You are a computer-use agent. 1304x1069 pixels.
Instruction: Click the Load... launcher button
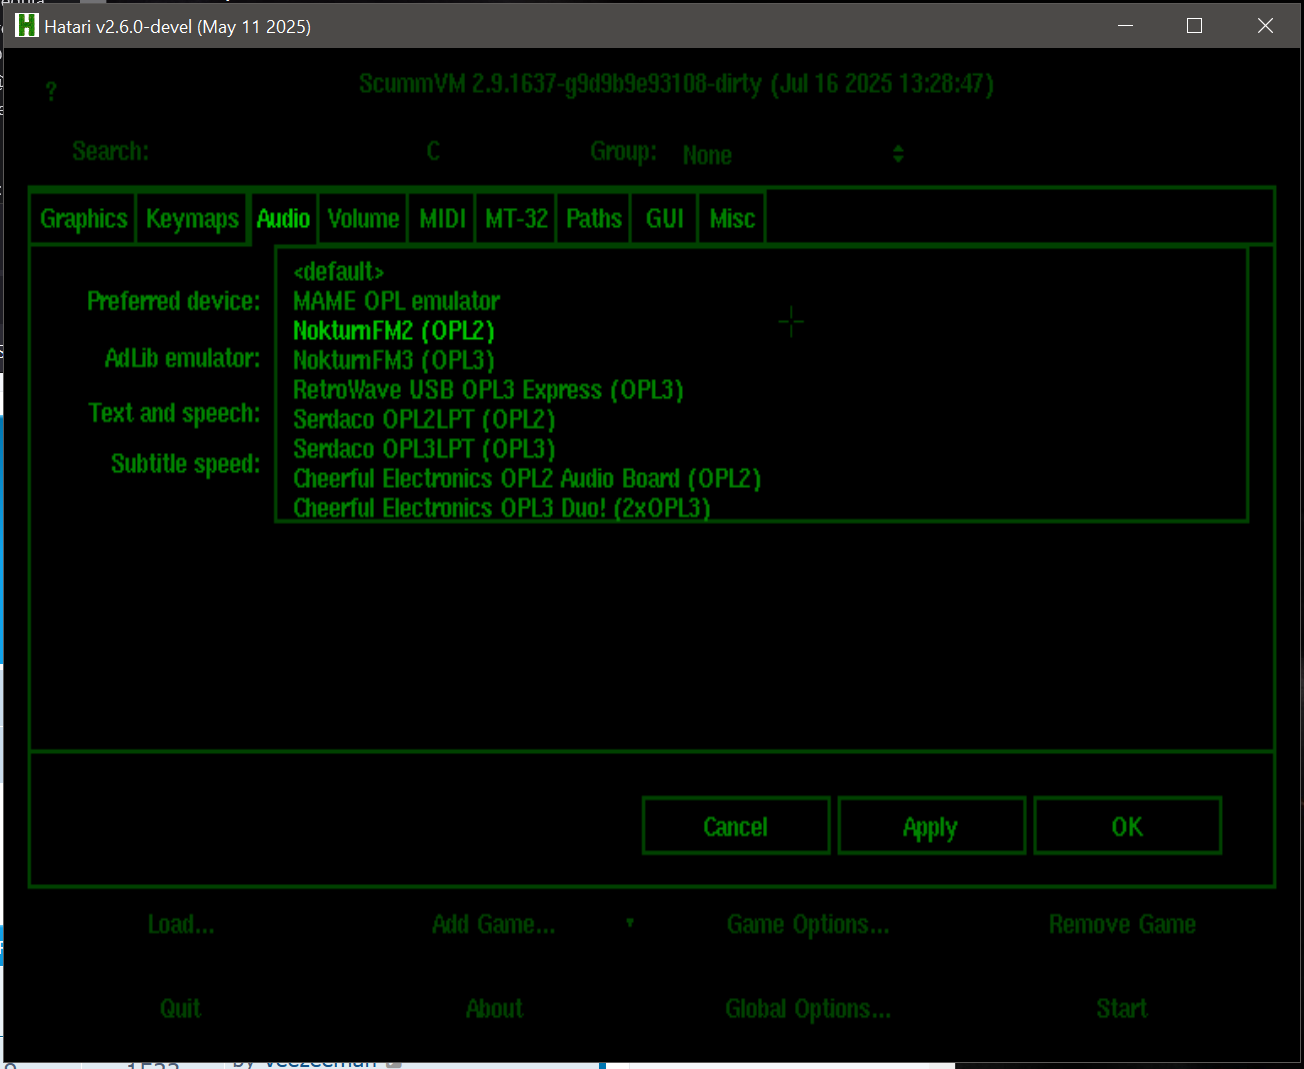(x=181, y=924)
